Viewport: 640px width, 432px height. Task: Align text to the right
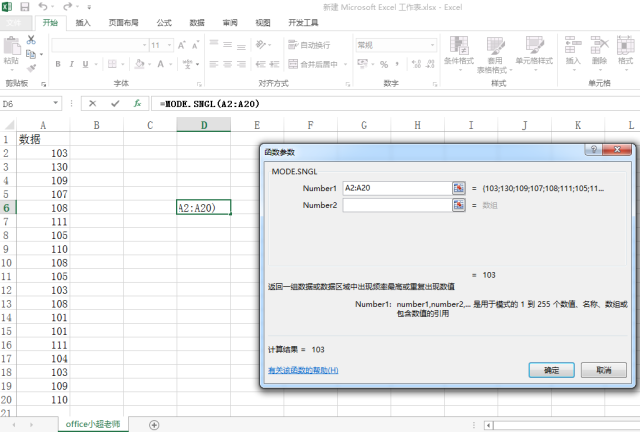coord(241,64)
